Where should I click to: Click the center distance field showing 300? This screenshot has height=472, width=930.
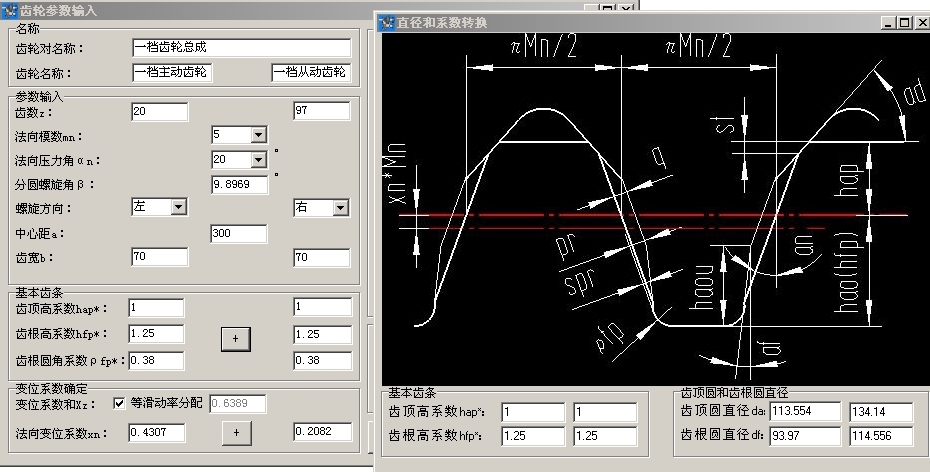pos(239,233)
